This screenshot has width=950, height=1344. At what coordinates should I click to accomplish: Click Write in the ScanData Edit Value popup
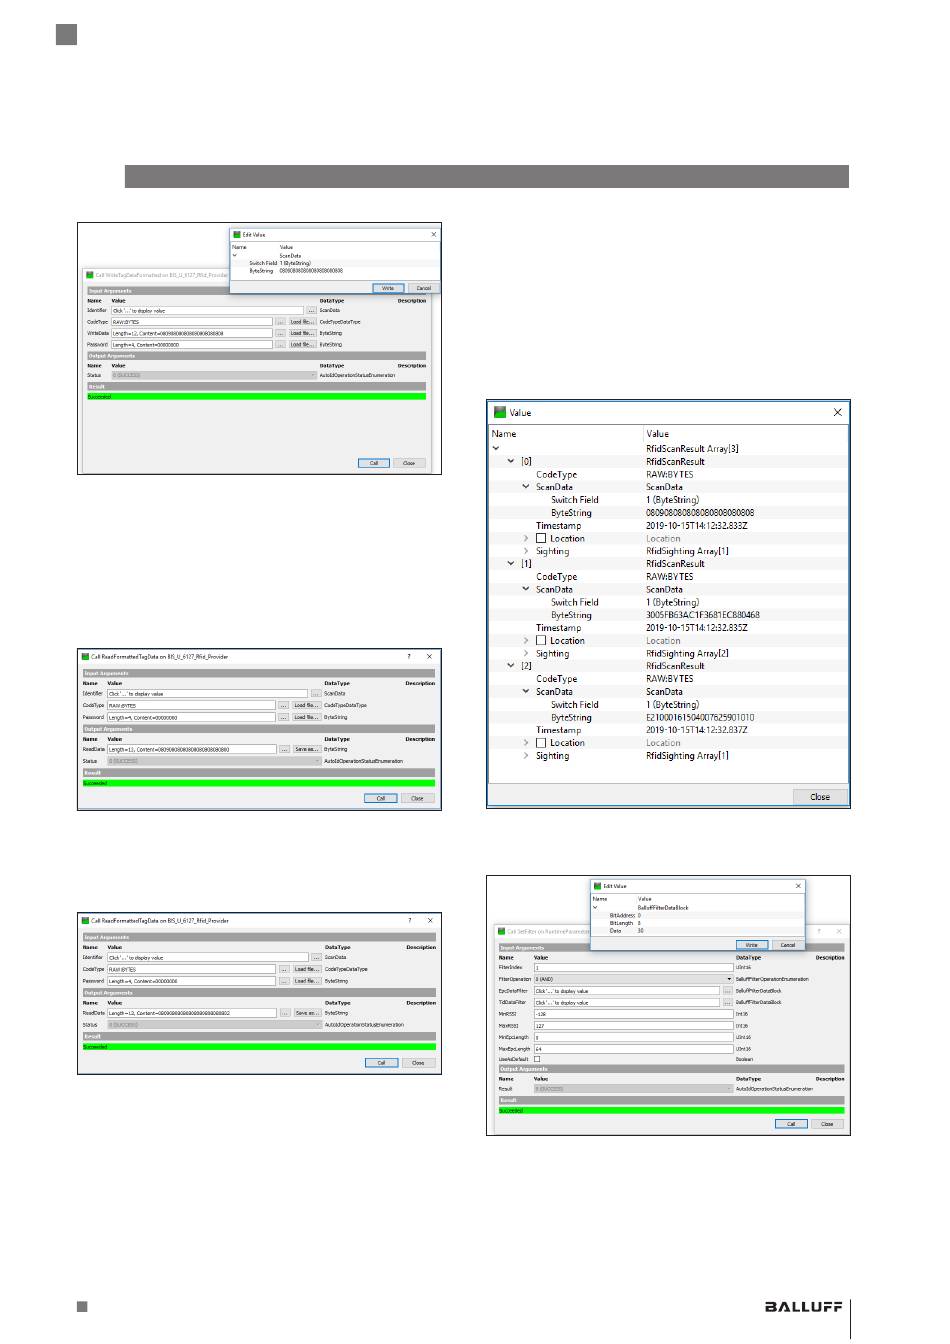388,288
